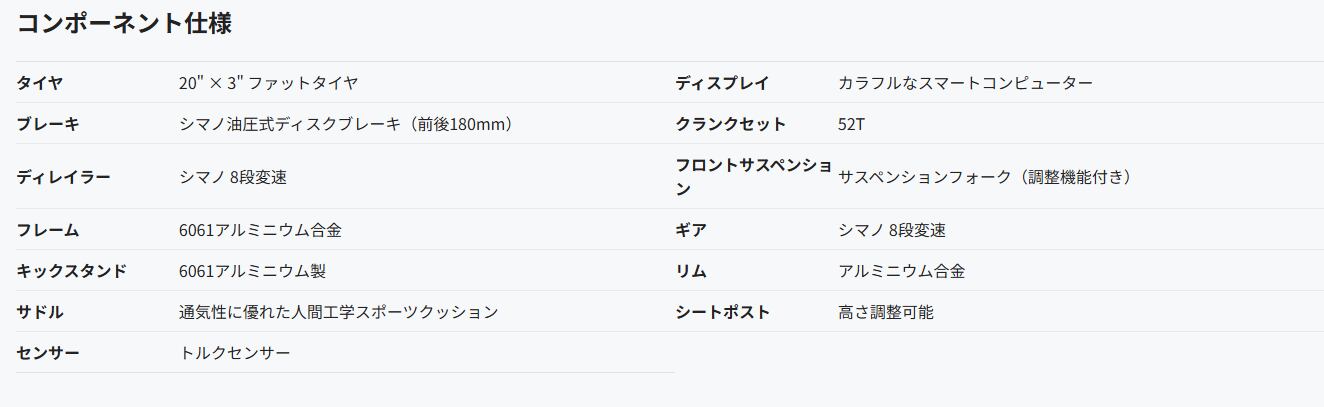Click the ディスプレイ spec label
This screenshot has height=407, width=1324.
pos(722,83)
